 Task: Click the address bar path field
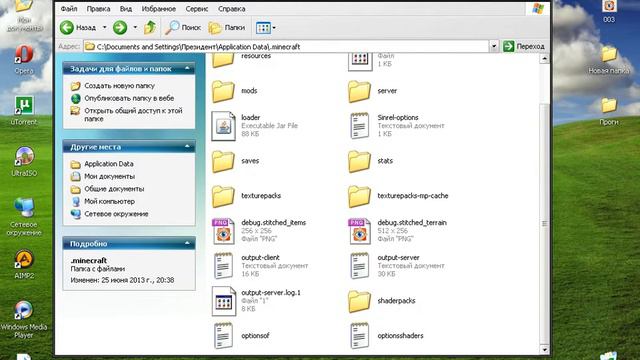286,47
